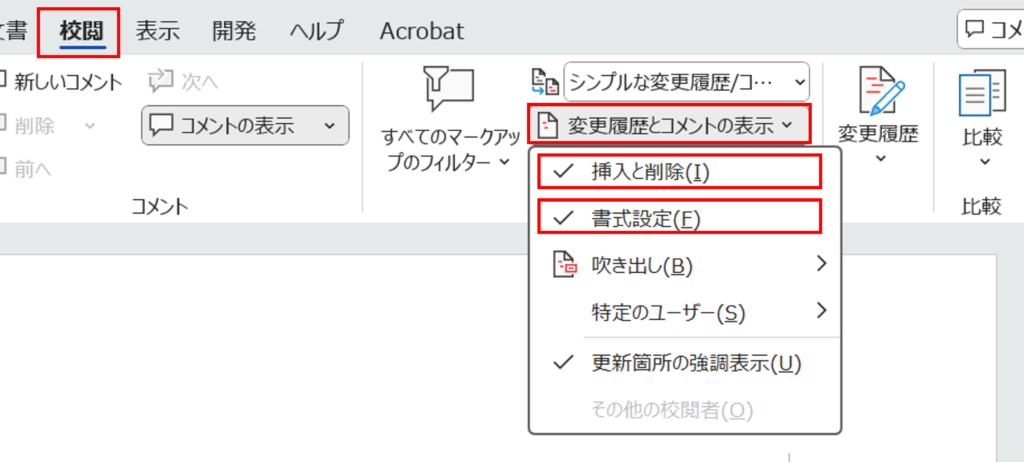This screenshot has width=1024, height=462.
Task: Click the display-for-review icon beside combo box
Action: [x=545, y=82]
